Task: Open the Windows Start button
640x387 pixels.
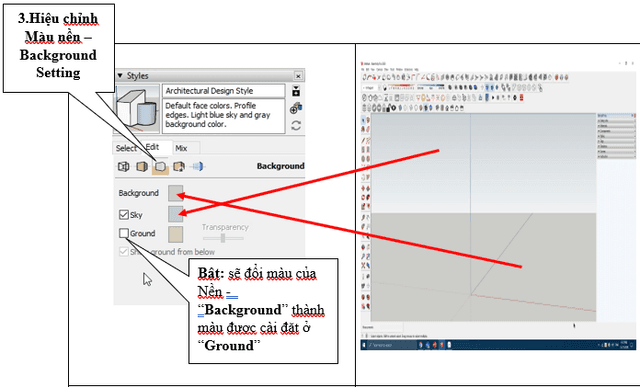Action: click(363, 345)
